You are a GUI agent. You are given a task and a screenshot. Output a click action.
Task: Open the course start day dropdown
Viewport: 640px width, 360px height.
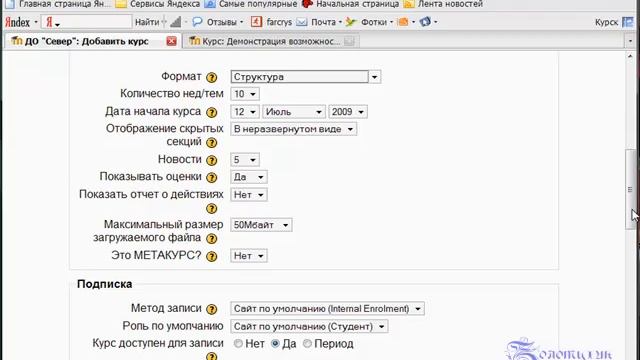(x=245, y=112)
